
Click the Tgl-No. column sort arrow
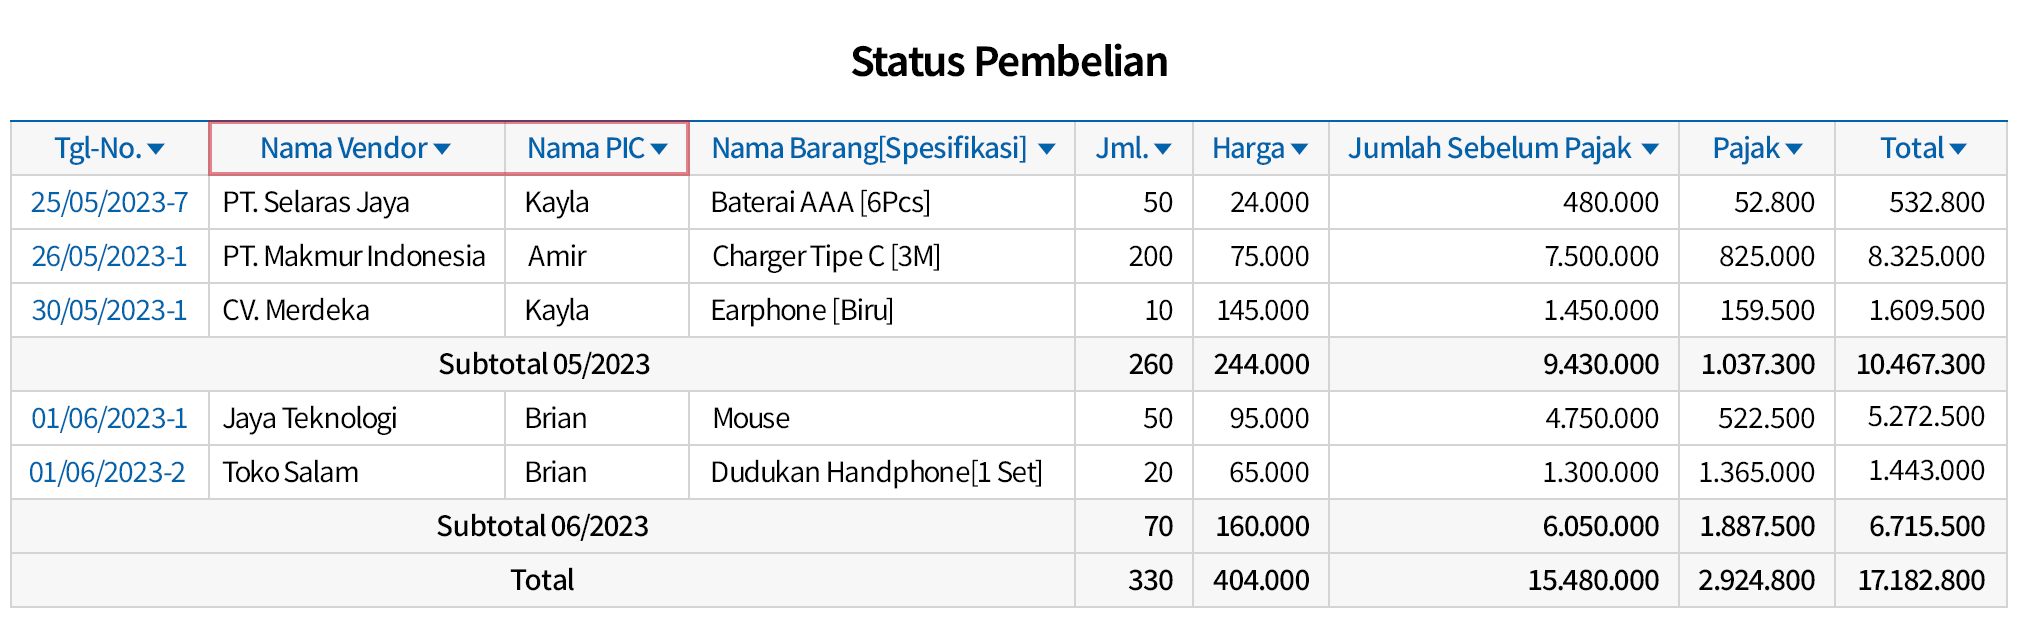(x=156, y=150)
